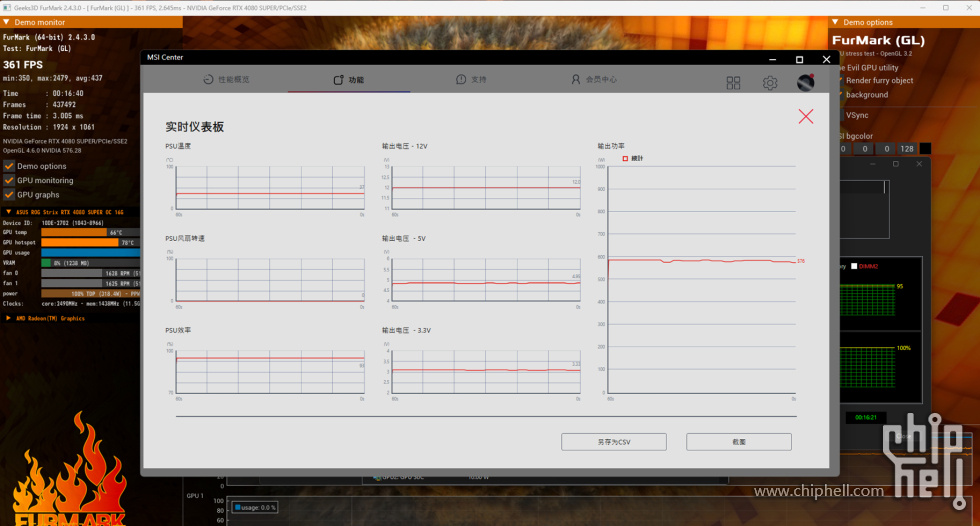This screenshot has width=980, height=526.
Task: Switch to the 功能 tab in MSI Center
Action: tap(349, 79)
